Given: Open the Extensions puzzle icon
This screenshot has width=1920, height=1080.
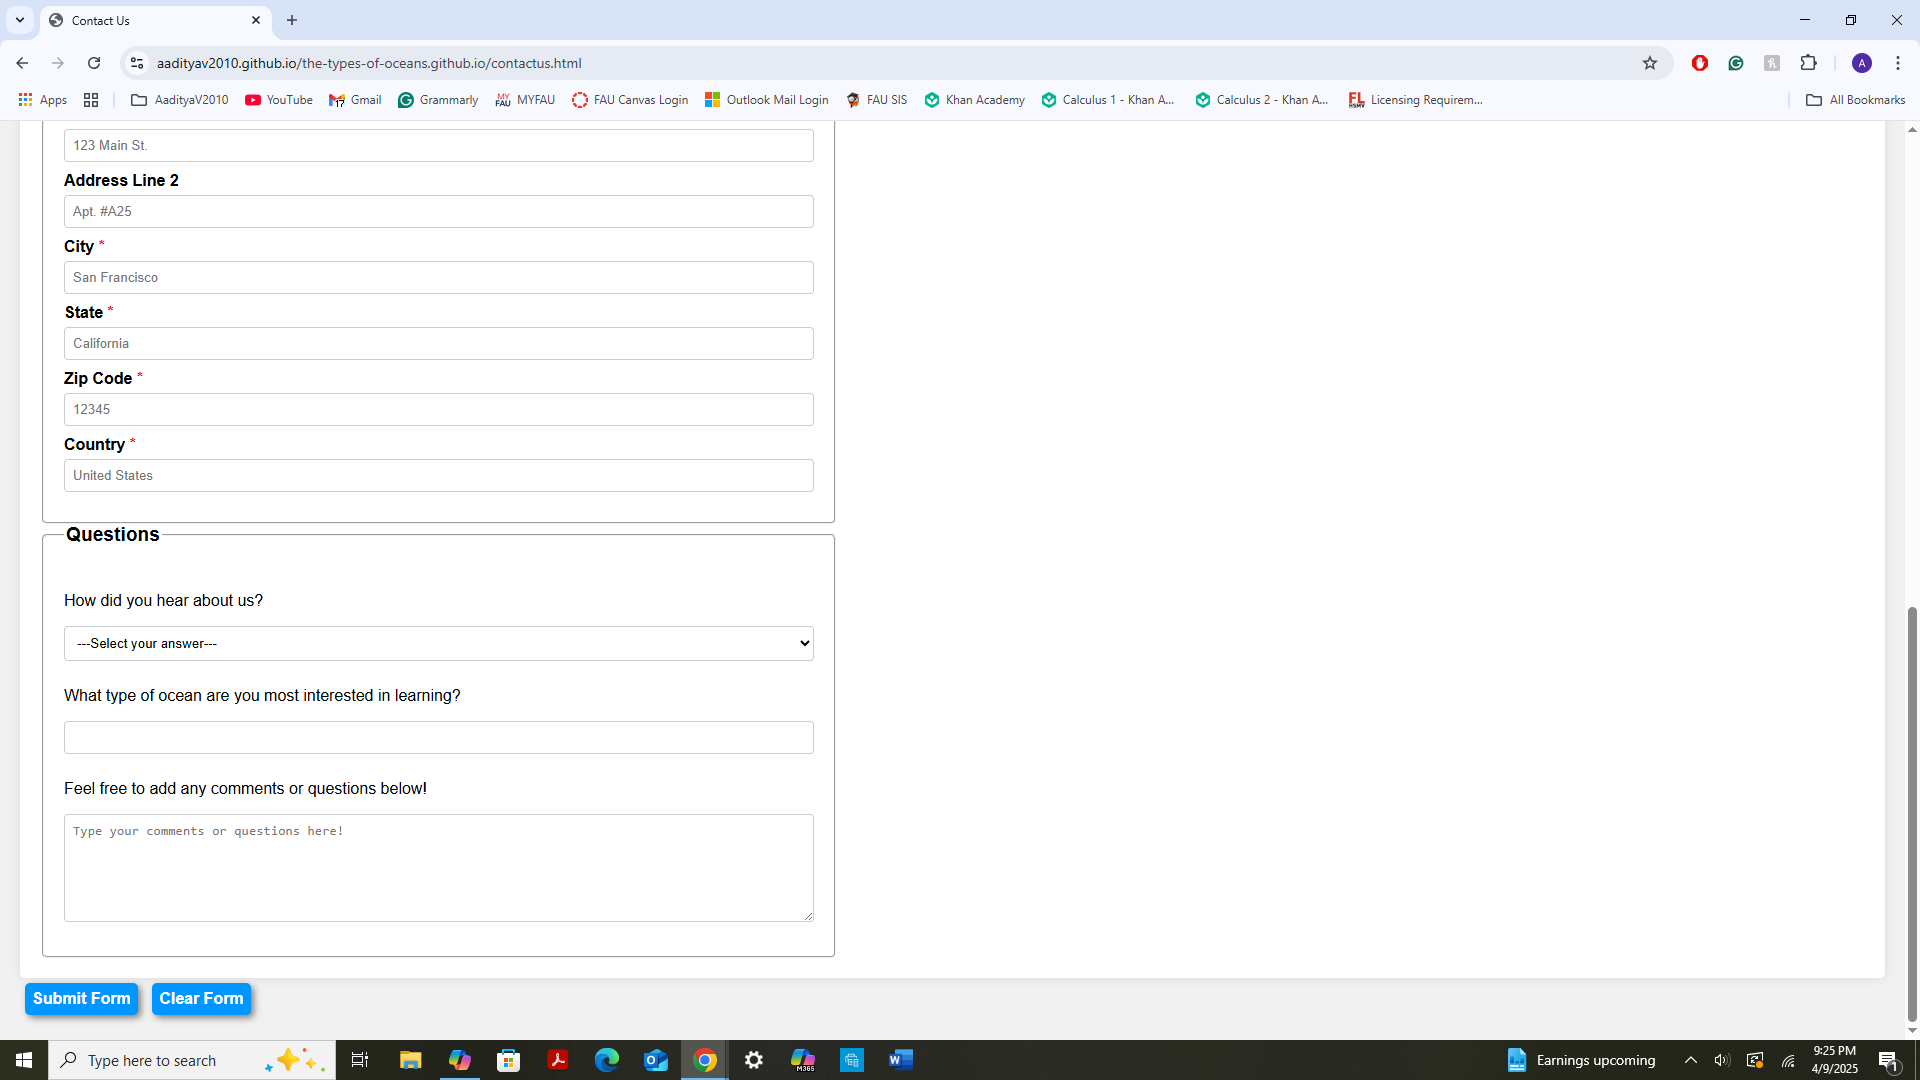Looking at the screenshot, I should click(1808, 63).
